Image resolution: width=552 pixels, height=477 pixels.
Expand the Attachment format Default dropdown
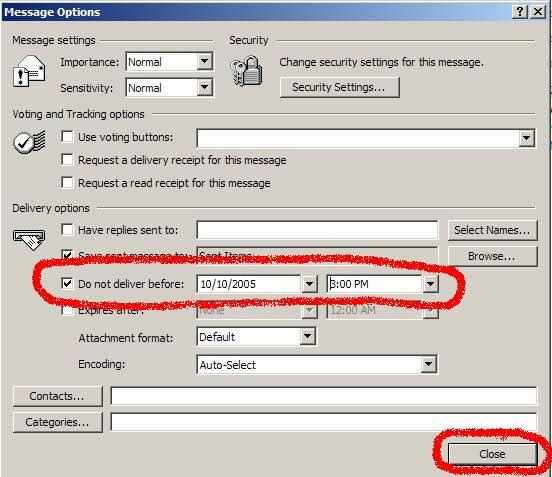[307, 337]
